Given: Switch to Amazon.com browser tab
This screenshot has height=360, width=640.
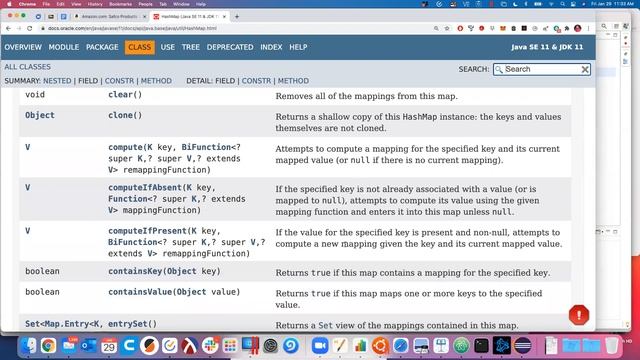Looking at the screenshot, I should [109, 17].
